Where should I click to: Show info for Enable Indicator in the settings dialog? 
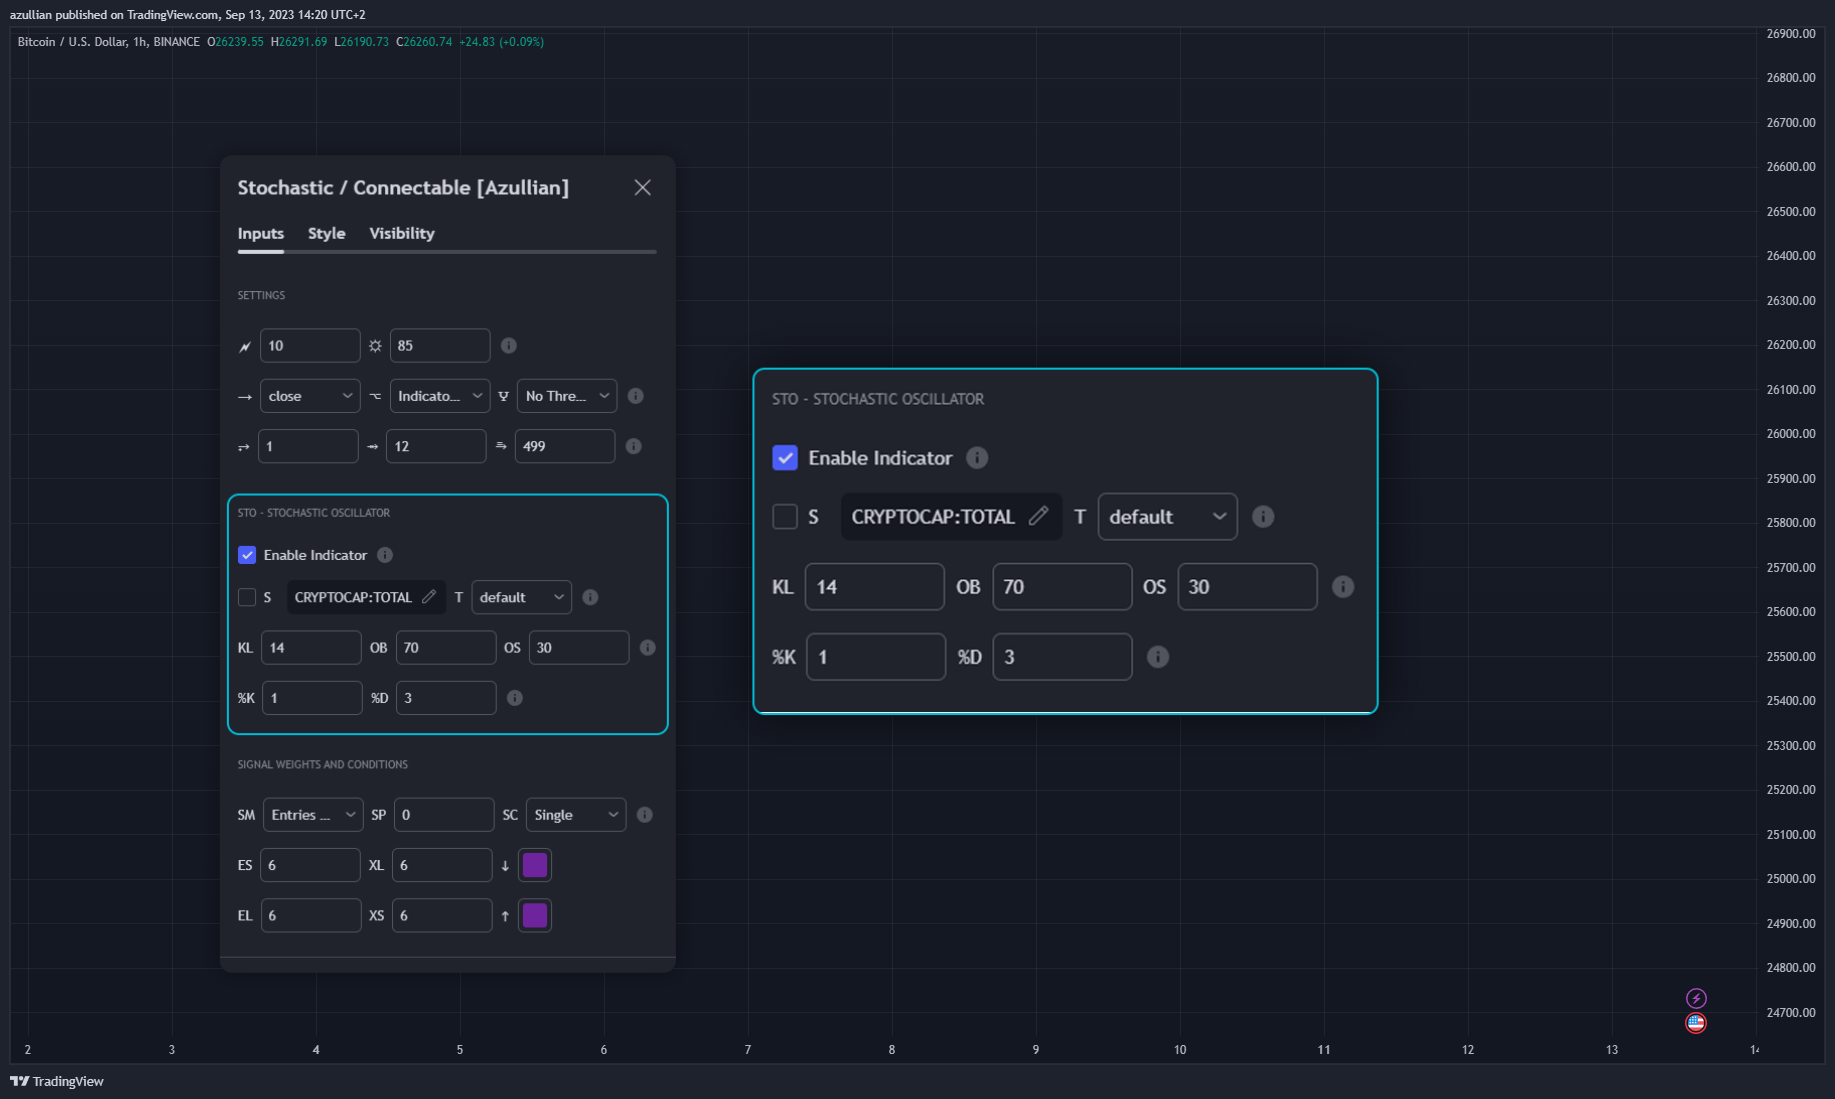pos(385,555)
